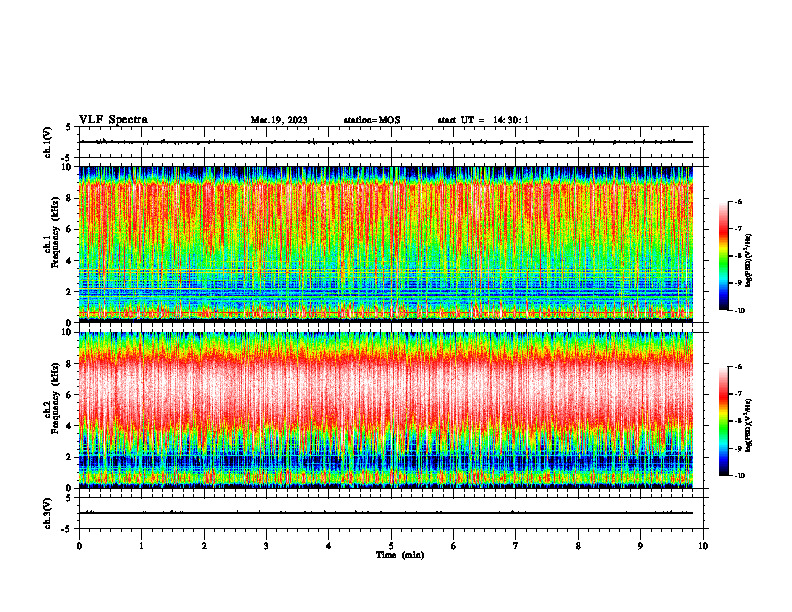Viewport: 792px width, 612px height.
Task: Select the "Mar.19, 2023" date label
Action: click(279, 120)
